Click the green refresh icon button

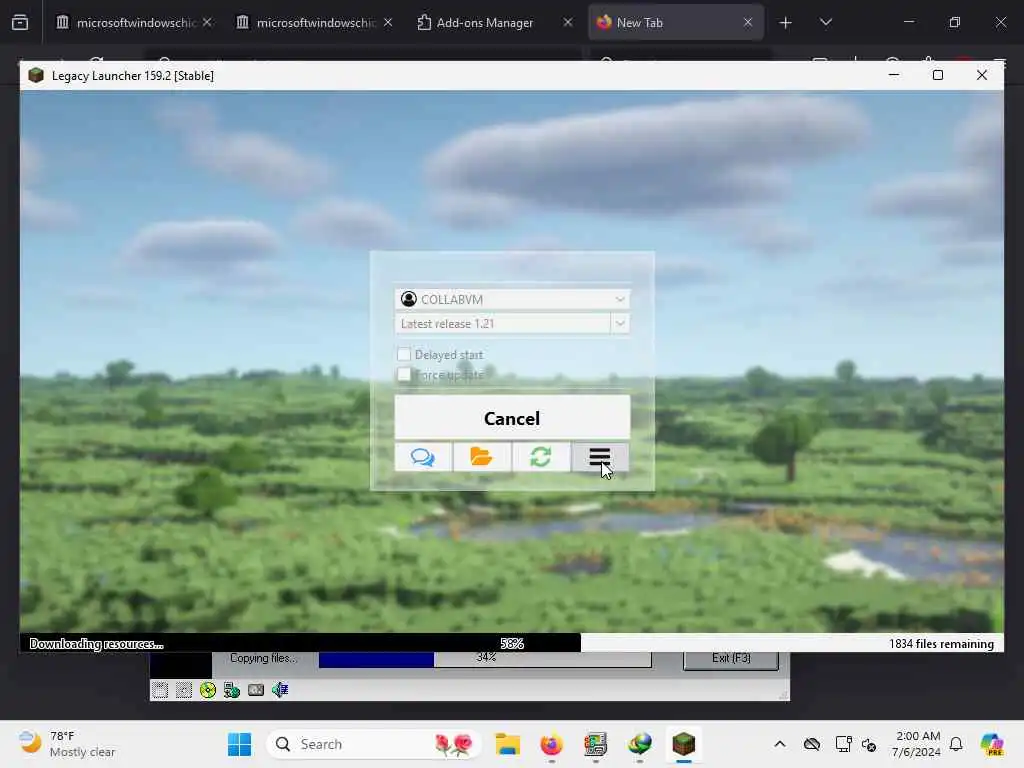pyautogui.click(x=541, y=456)
